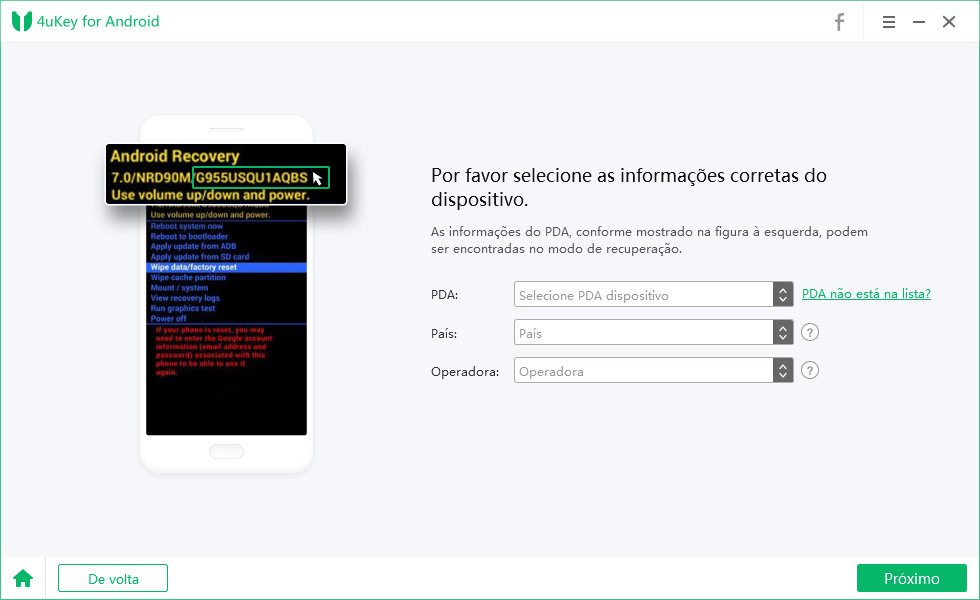Click the 'Por favor selecione as informações' heading
Image resolution: width=980 pixels, height=600 pixels.
tap(629, 187)
